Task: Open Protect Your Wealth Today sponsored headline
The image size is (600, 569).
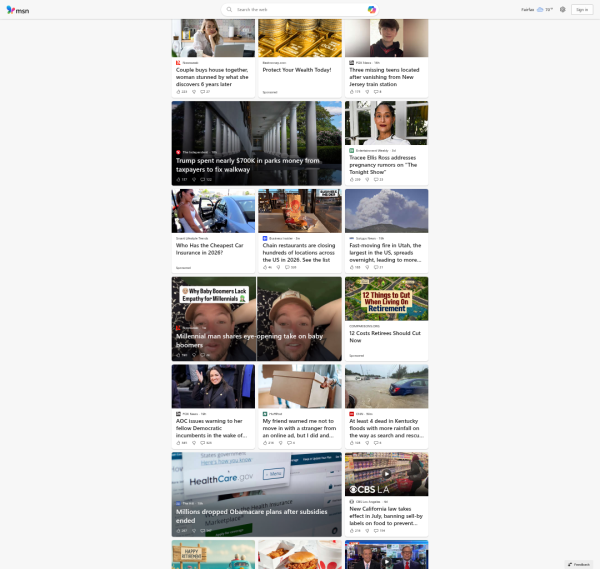Action: pyautogui.click(x=297, y=70)
